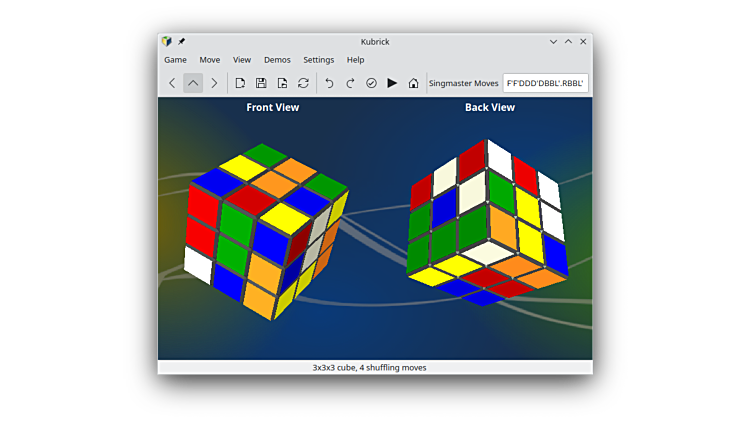Click the home standard view icon

(x=413, y=83)
